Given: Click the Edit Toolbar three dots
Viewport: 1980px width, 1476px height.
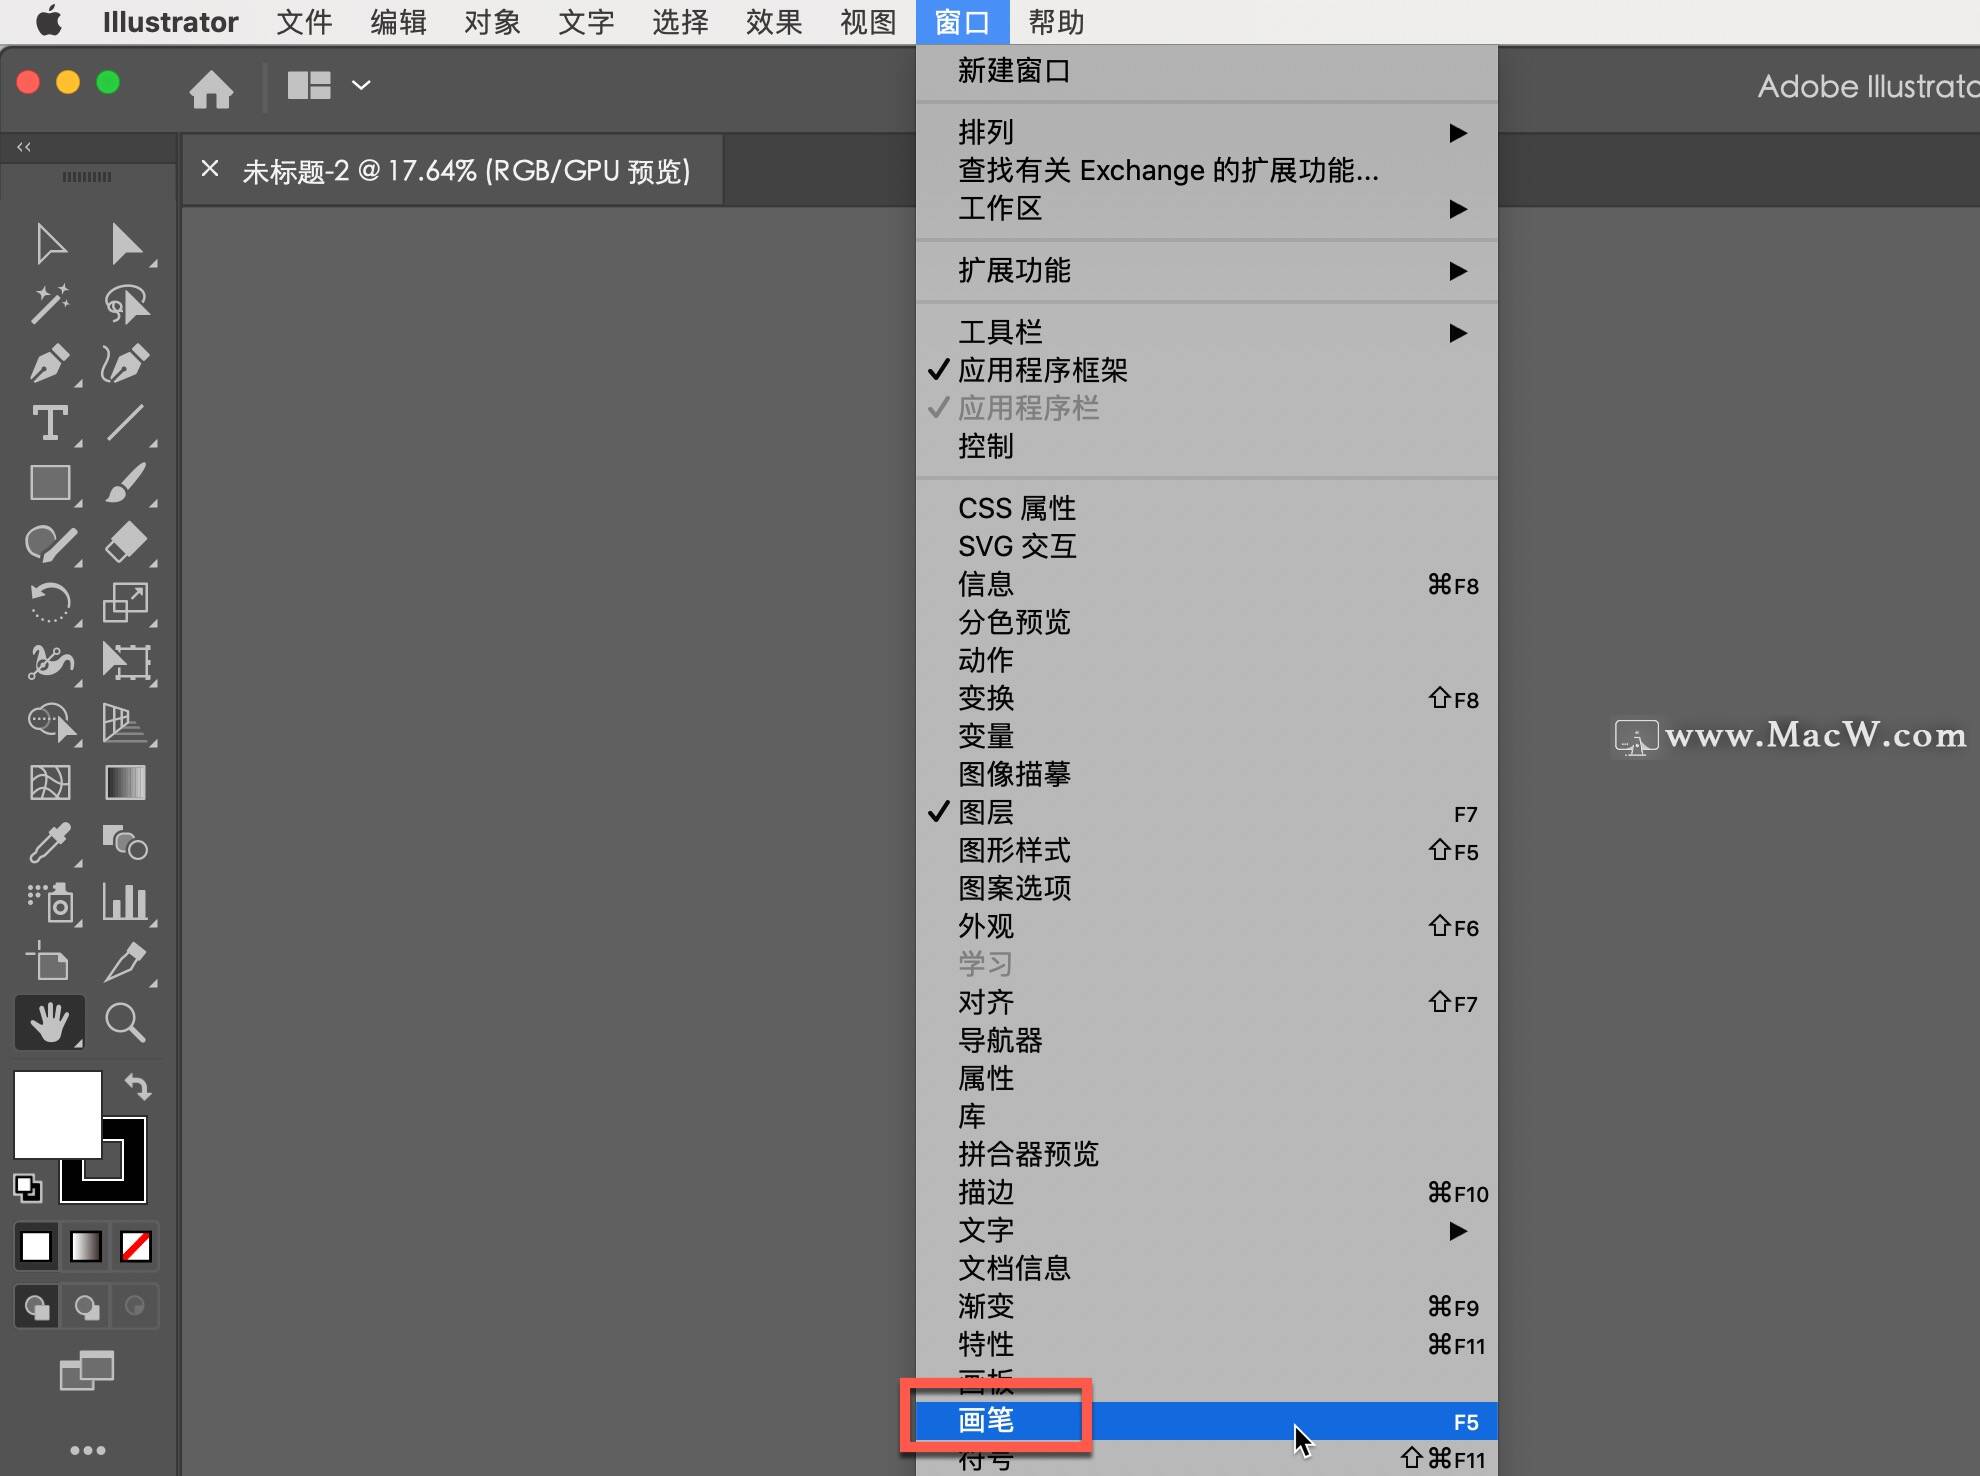Looking at the screenshot, I should point(87,1450).
